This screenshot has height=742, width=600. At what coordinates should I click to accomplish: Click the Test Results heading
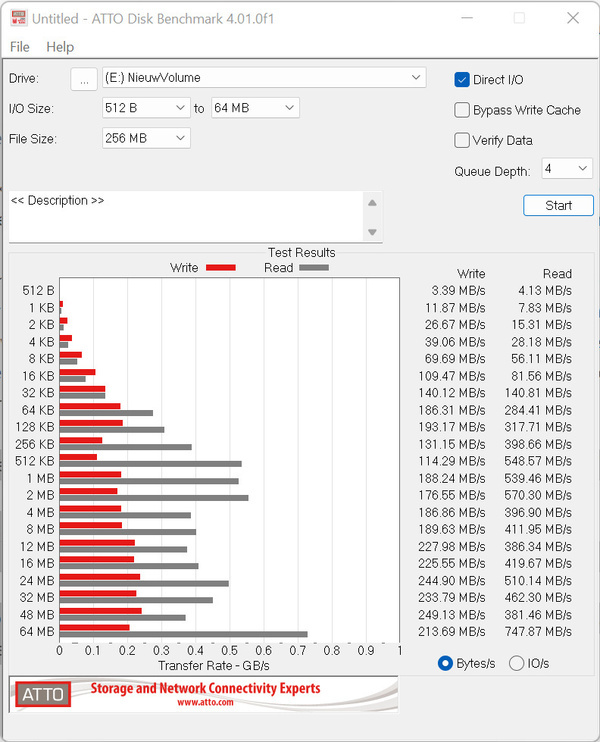302,252
